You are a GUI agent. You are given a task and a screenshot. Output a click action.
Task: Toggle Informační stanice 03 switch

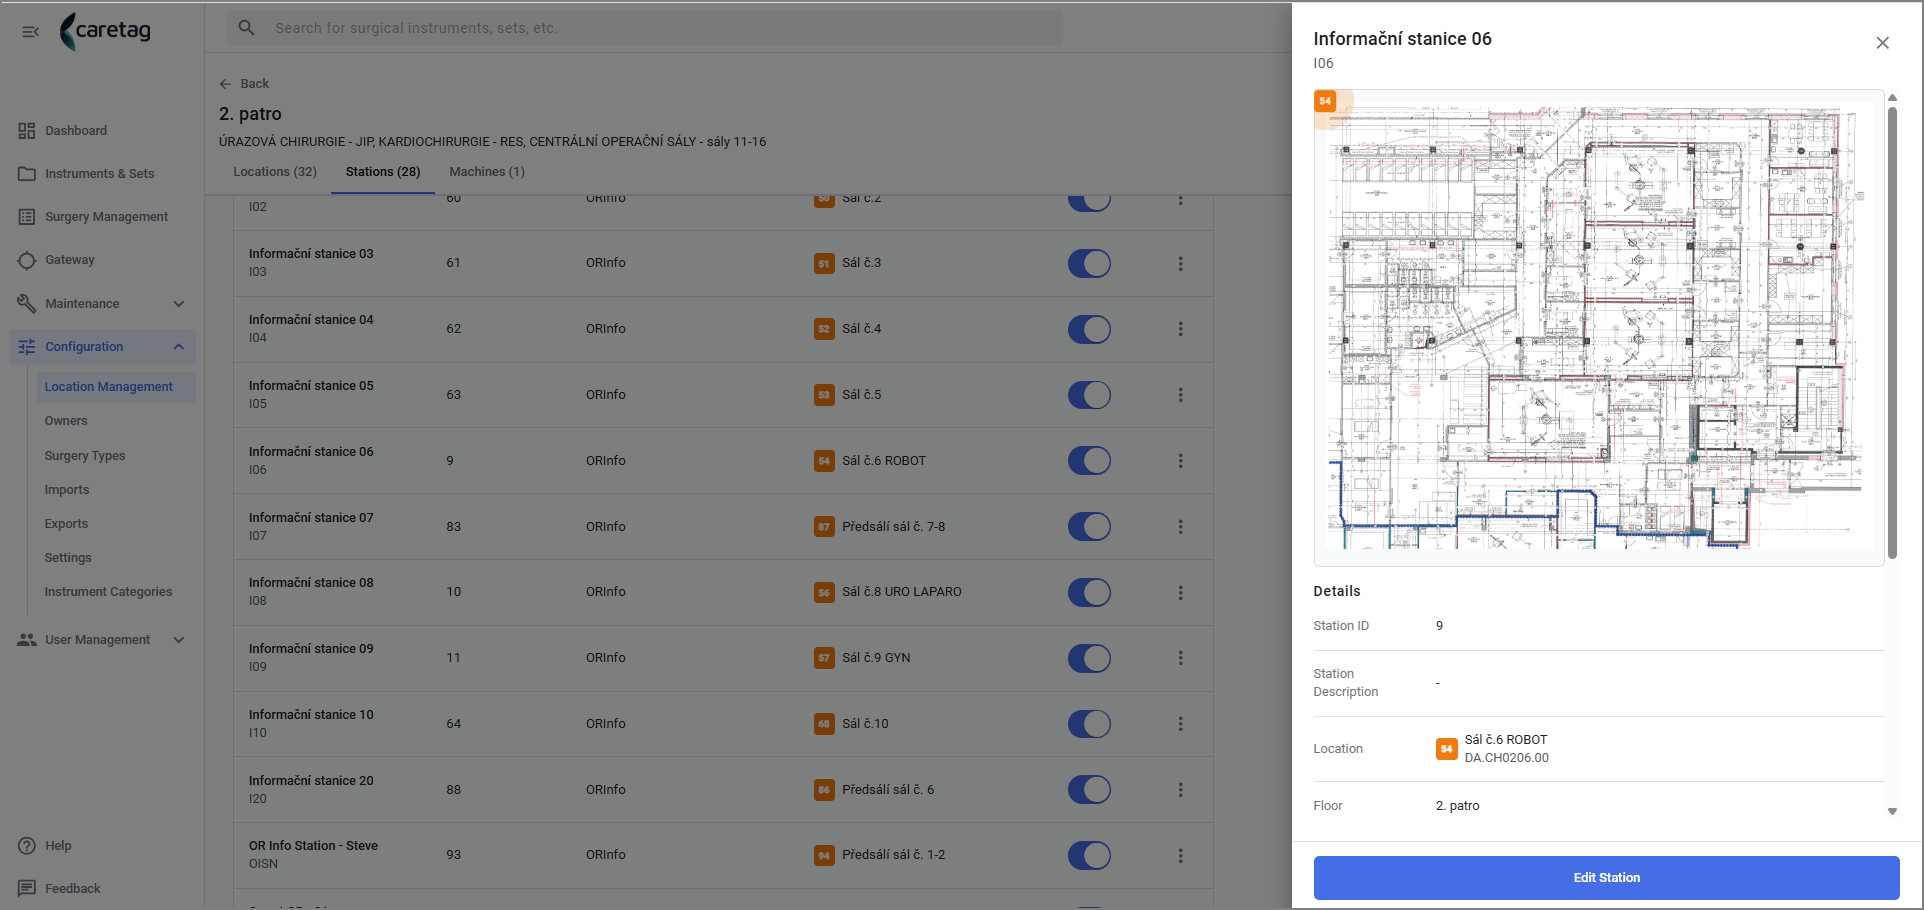(x=1089, y=264)
